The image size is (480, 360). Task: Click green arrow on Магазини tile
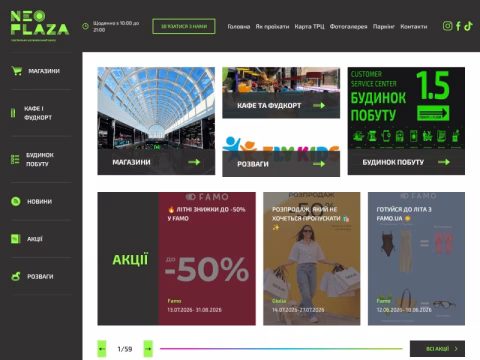tap(194, 162)
